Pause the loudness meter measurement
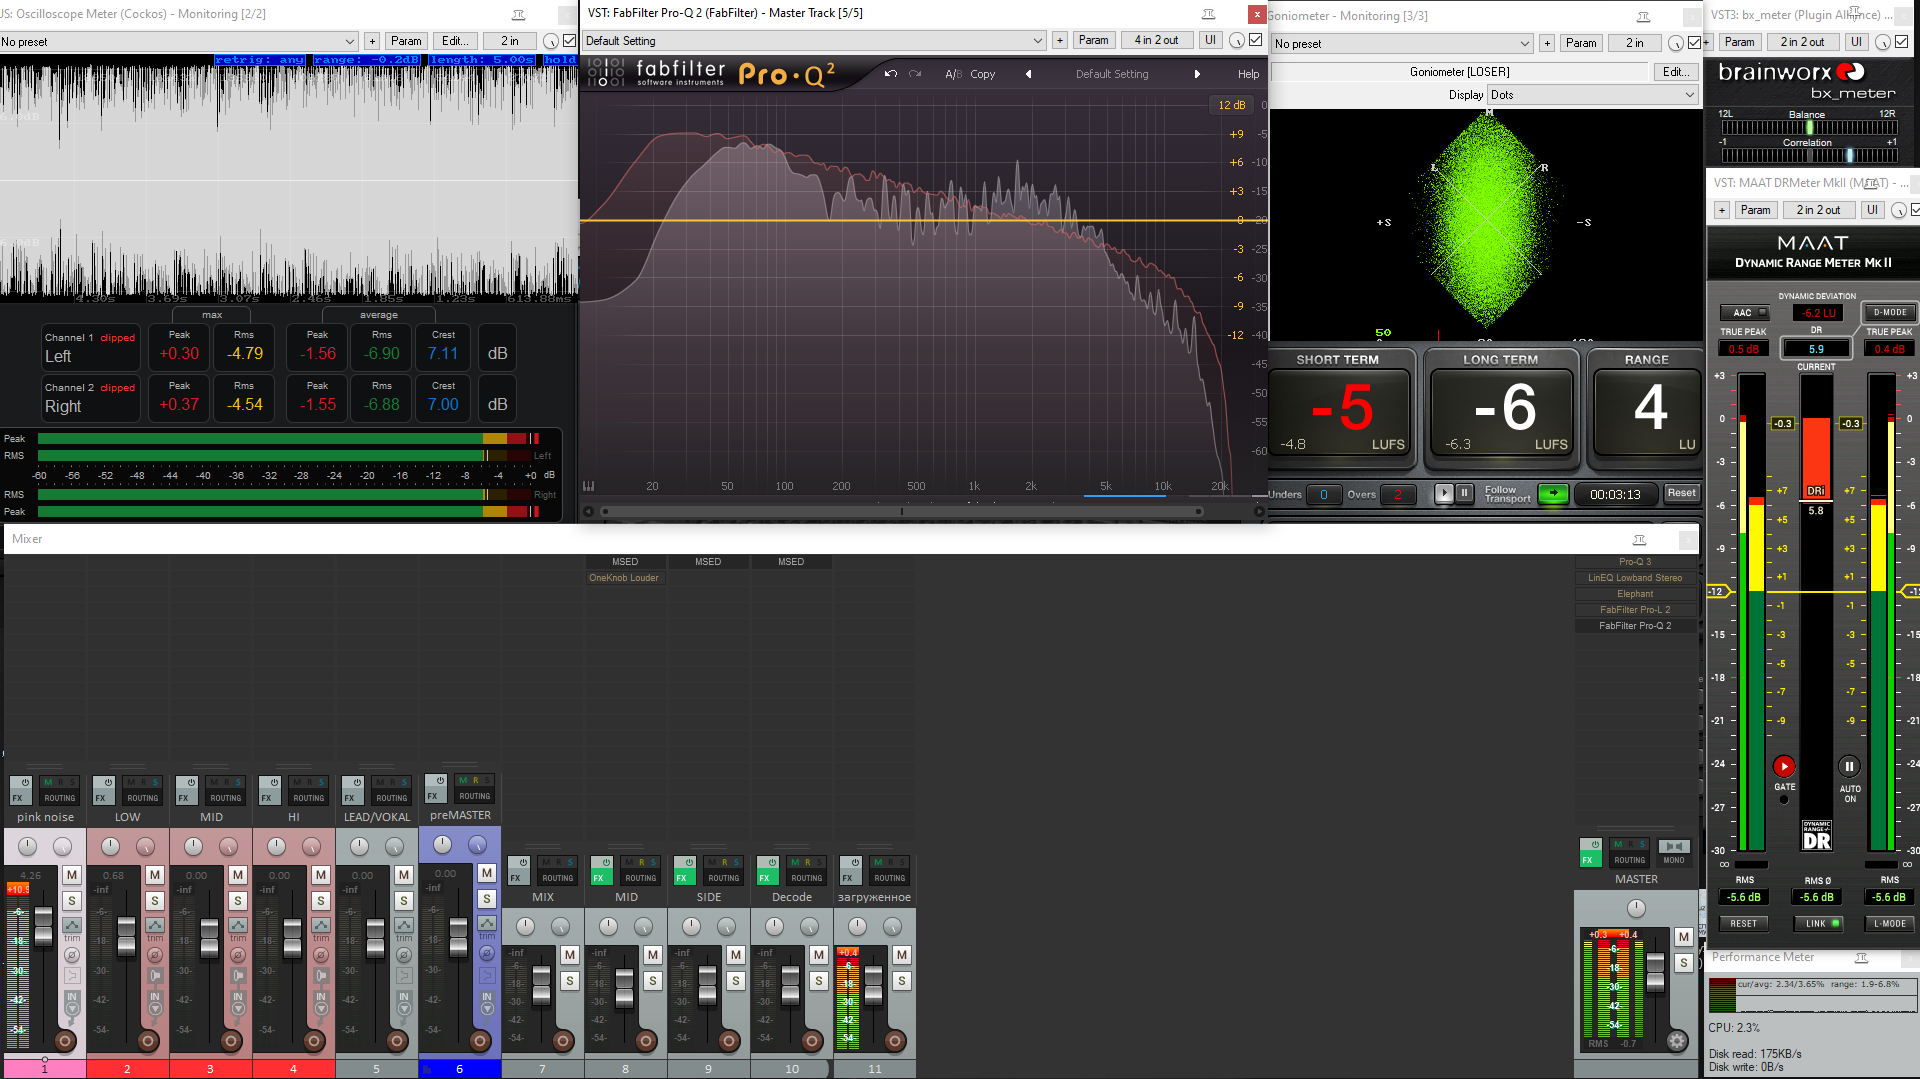This screenshot has width=1920, height=1079. [1464, 493]
